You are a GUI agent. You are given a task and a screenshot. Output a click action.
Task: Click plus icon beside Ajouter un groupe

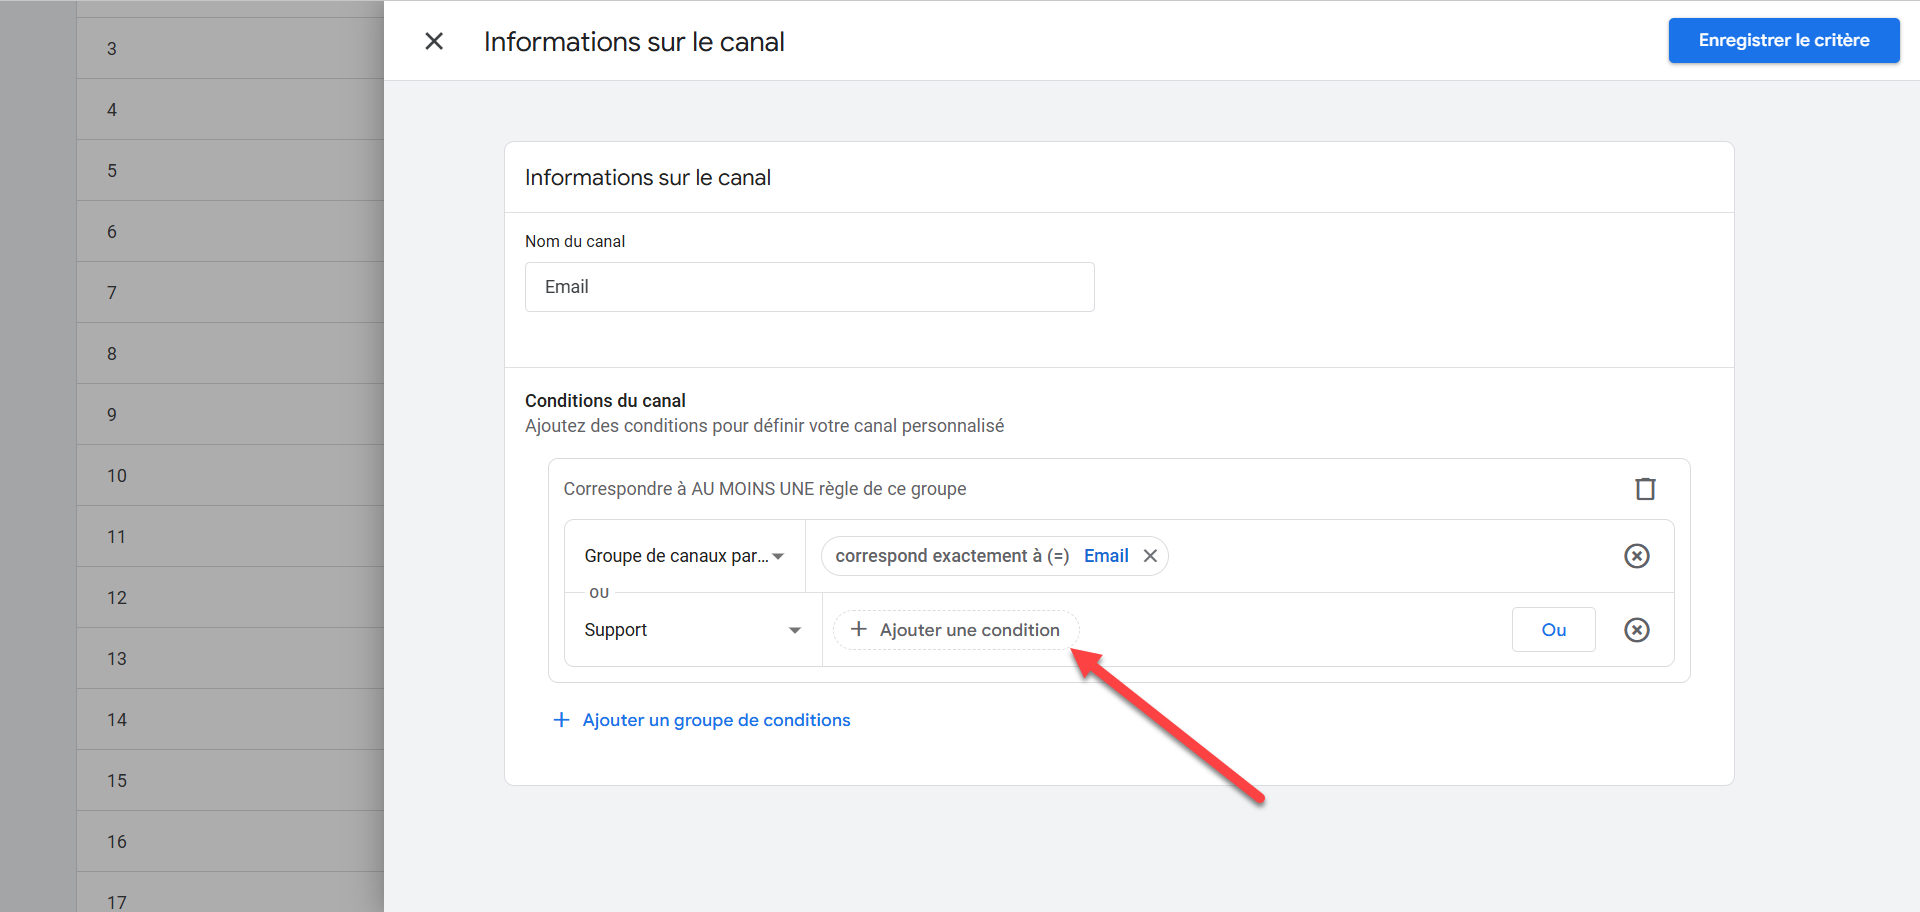point(561,720)
